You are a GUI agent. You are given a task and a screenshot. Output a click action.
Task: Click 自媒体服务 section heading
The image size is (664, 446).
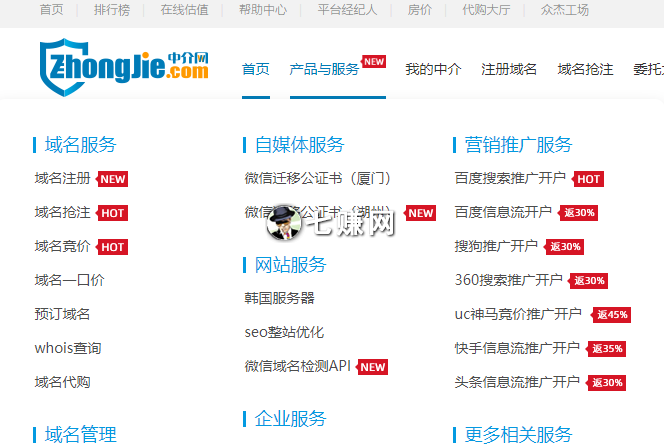tap(299, 145)
